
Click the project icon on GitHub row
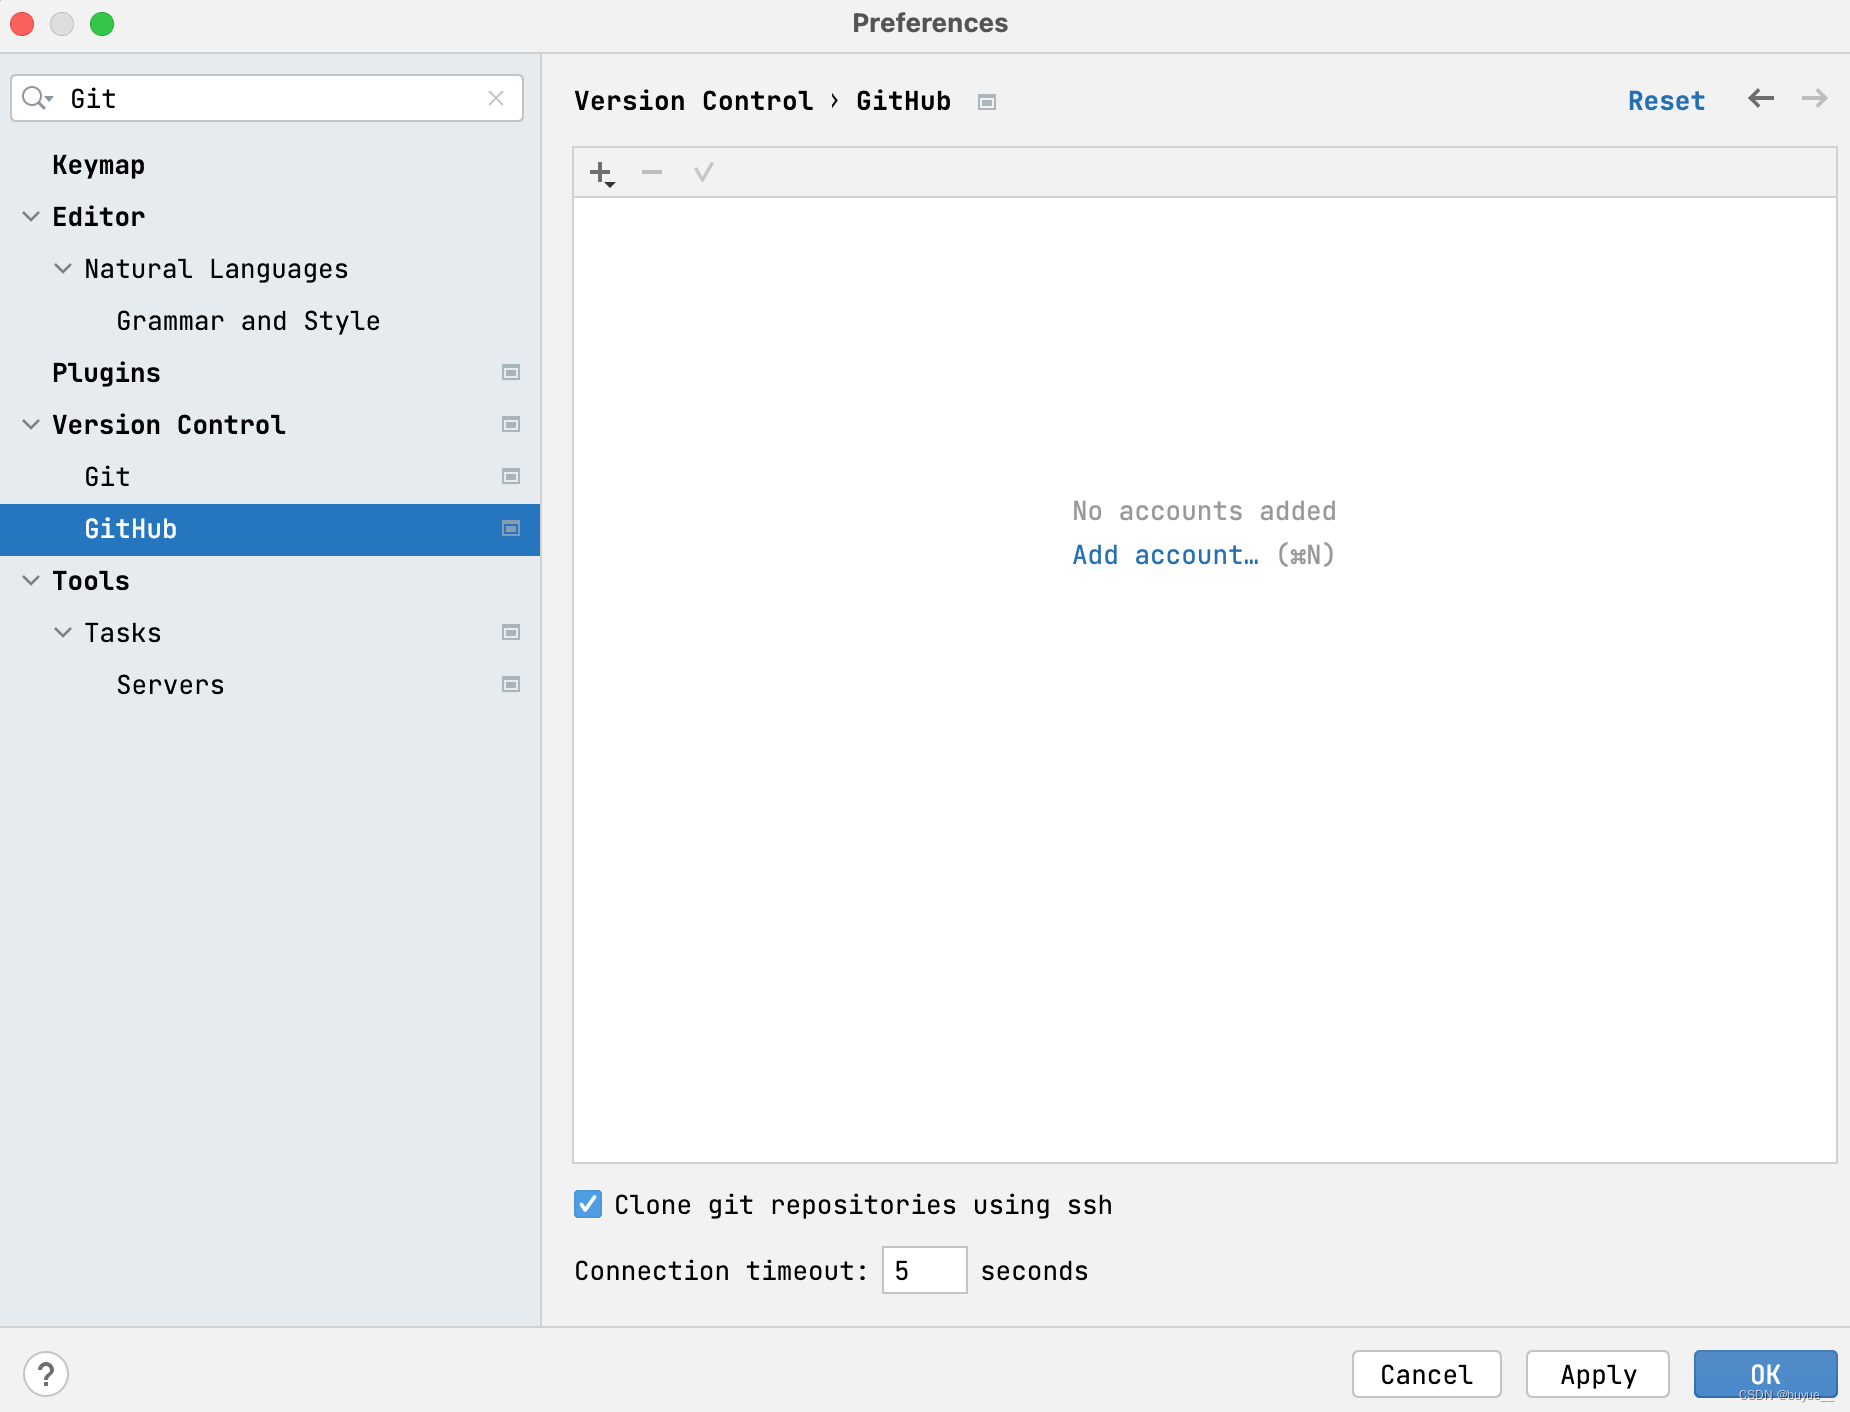pyautogui.click(x=511, y=529)
